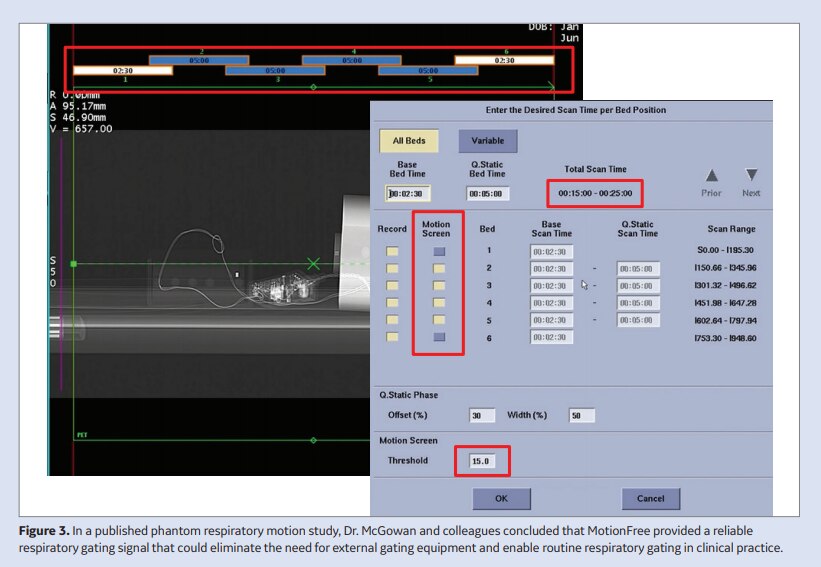Toggle Motion Screen for bed 3
The image size is (821, 567).
pos(438,286)
